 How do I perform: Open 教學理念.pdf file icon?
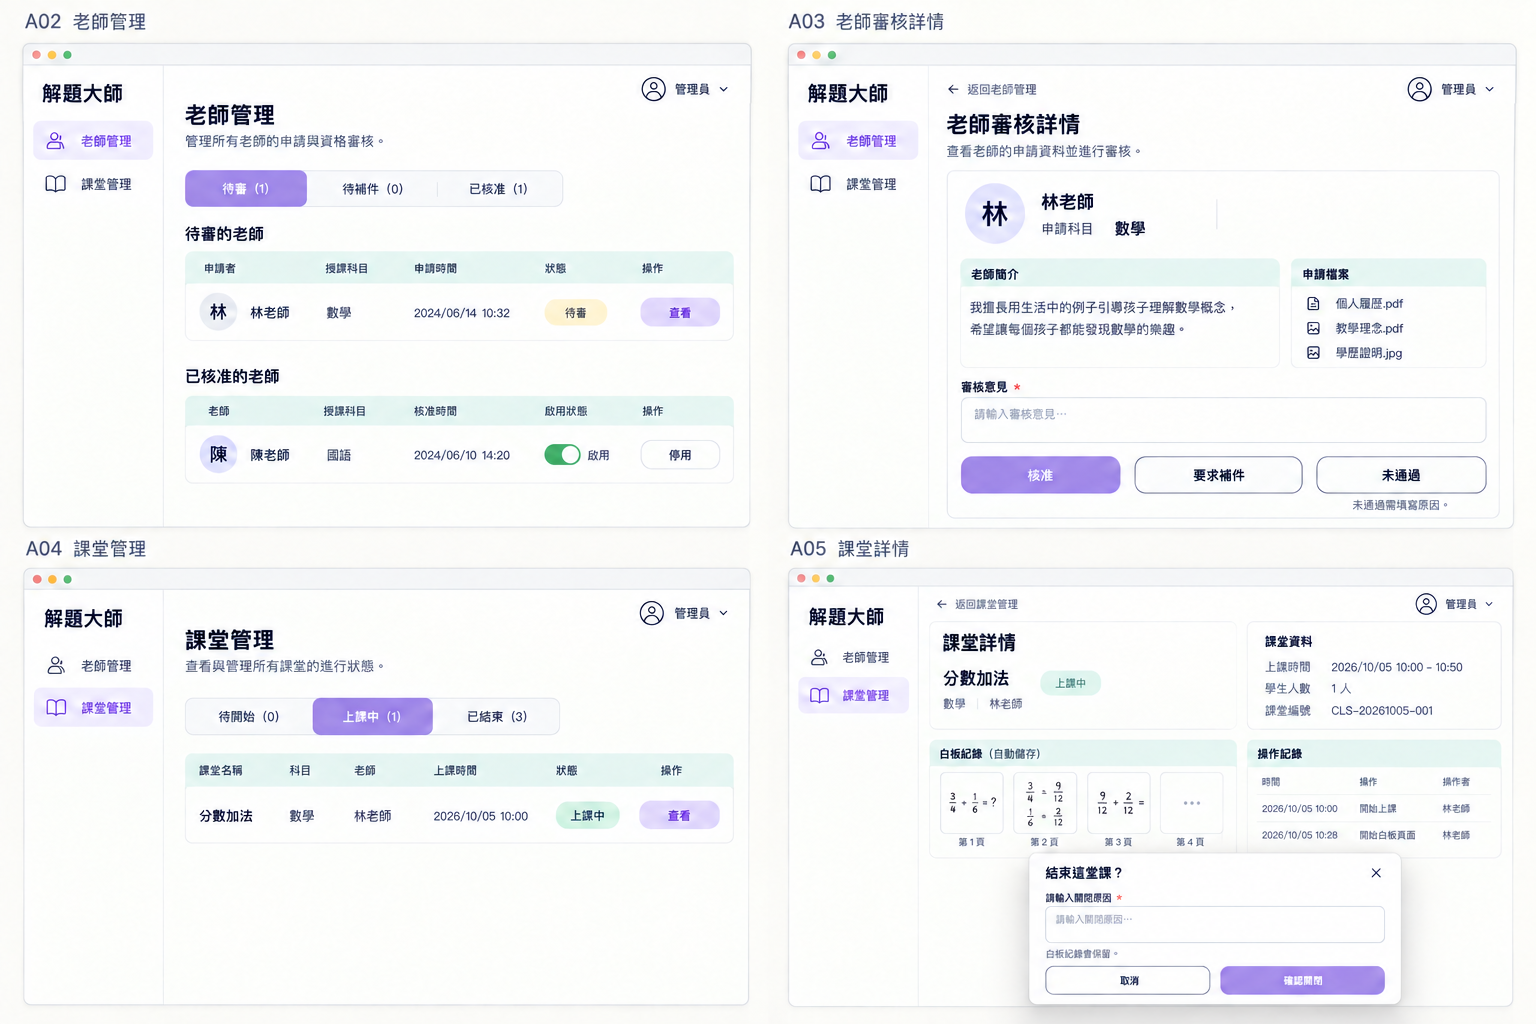pyautogui.click(x=1314, y=328)
